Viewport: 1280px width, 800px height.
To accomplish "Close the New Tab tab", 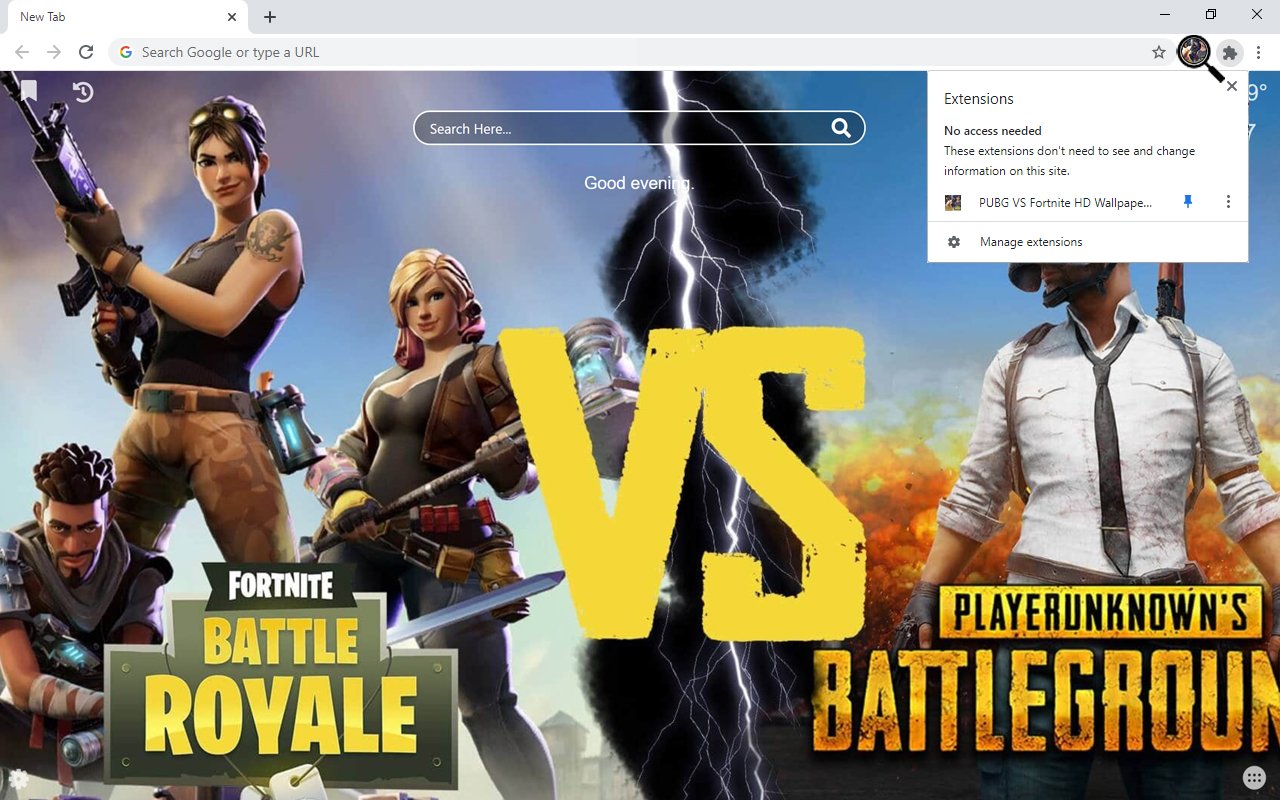I will pyautogui.click(x=232, y=17).
